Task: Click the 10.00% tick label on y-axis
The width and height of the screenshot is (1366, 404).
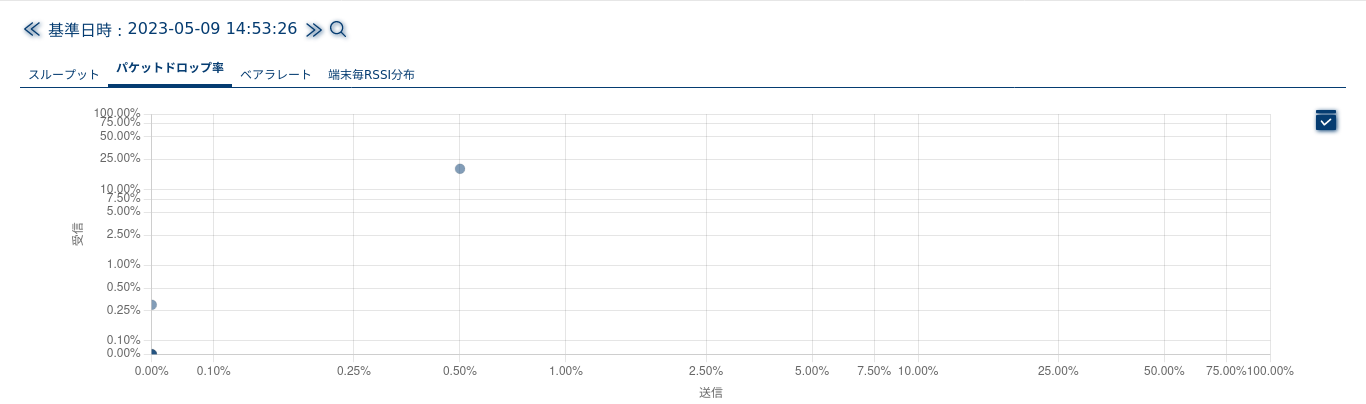Action: 120,189
